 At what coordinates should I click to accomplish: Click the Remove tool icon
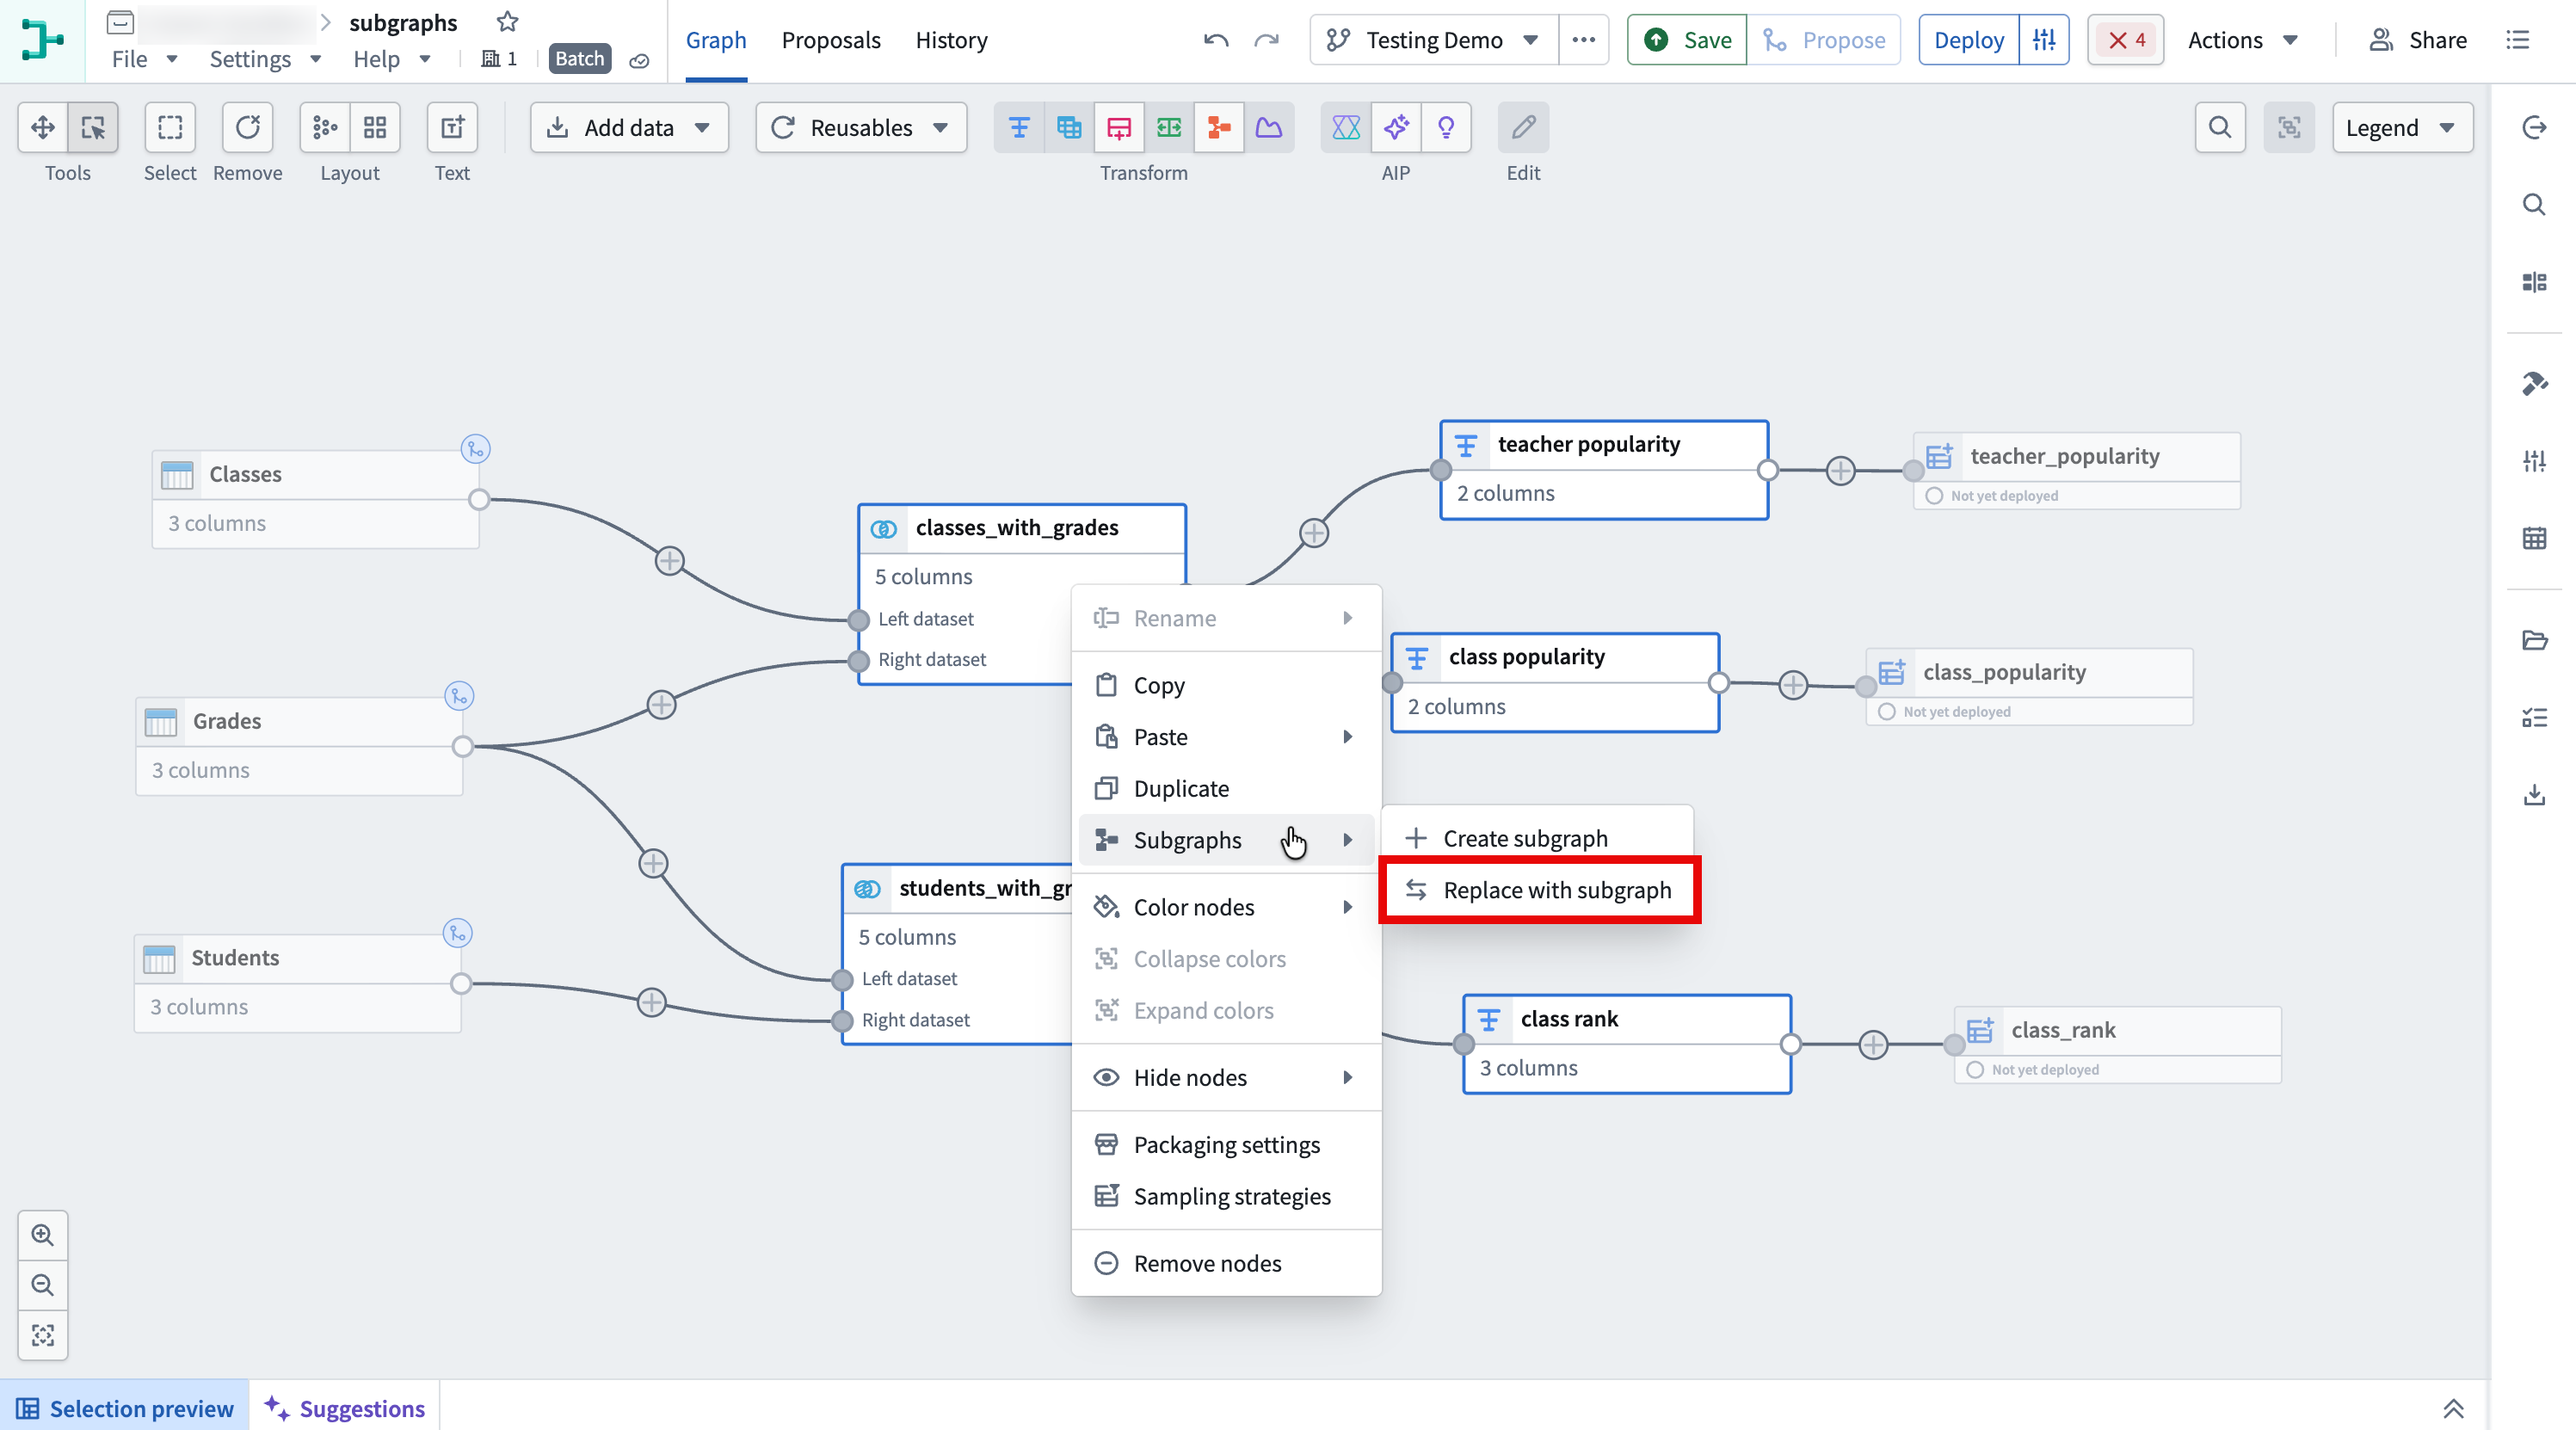(248, 127)
